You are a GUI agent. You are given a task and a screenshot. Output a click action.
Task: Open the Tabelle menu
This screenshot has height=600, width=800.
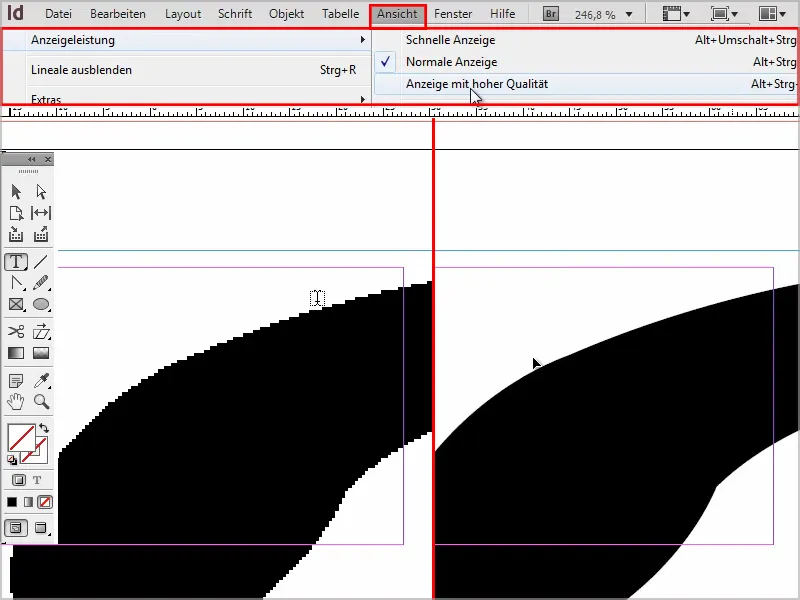pos(340,14)
